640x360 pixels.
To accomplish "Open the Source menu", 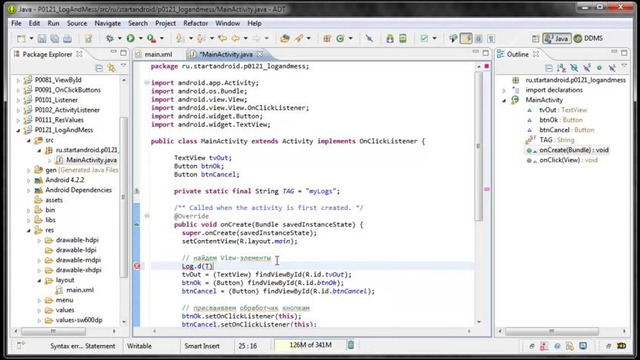I will point(77,23).
